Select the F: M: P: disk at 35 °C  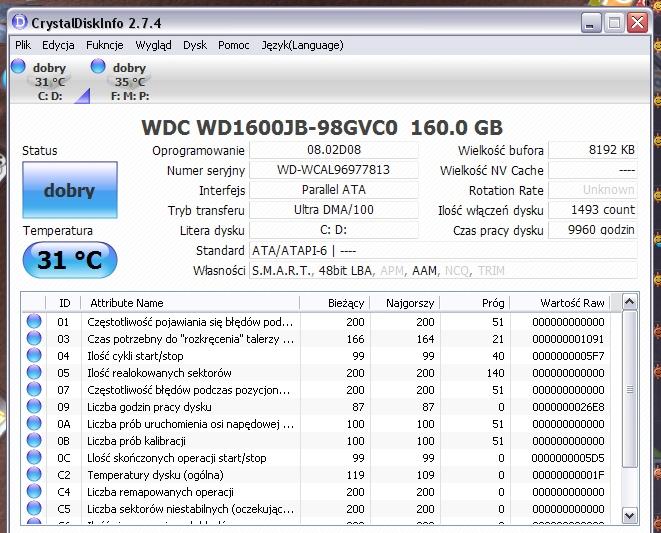(129, 81)
